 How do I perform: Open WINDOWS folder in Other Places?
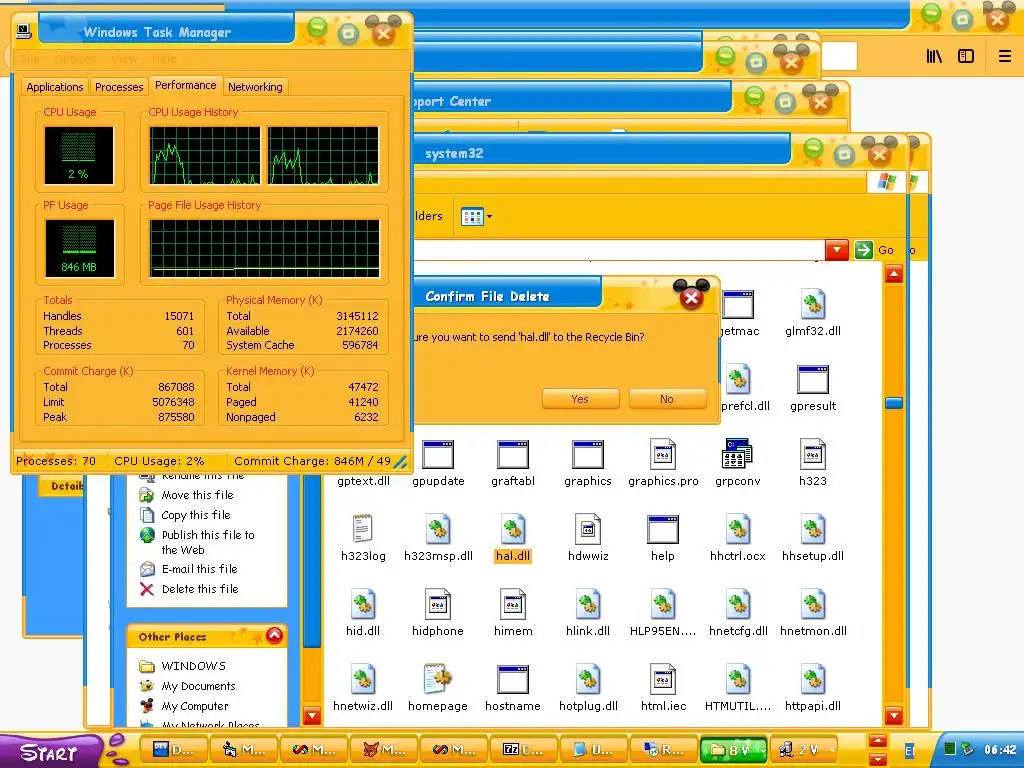coord(193,666)
